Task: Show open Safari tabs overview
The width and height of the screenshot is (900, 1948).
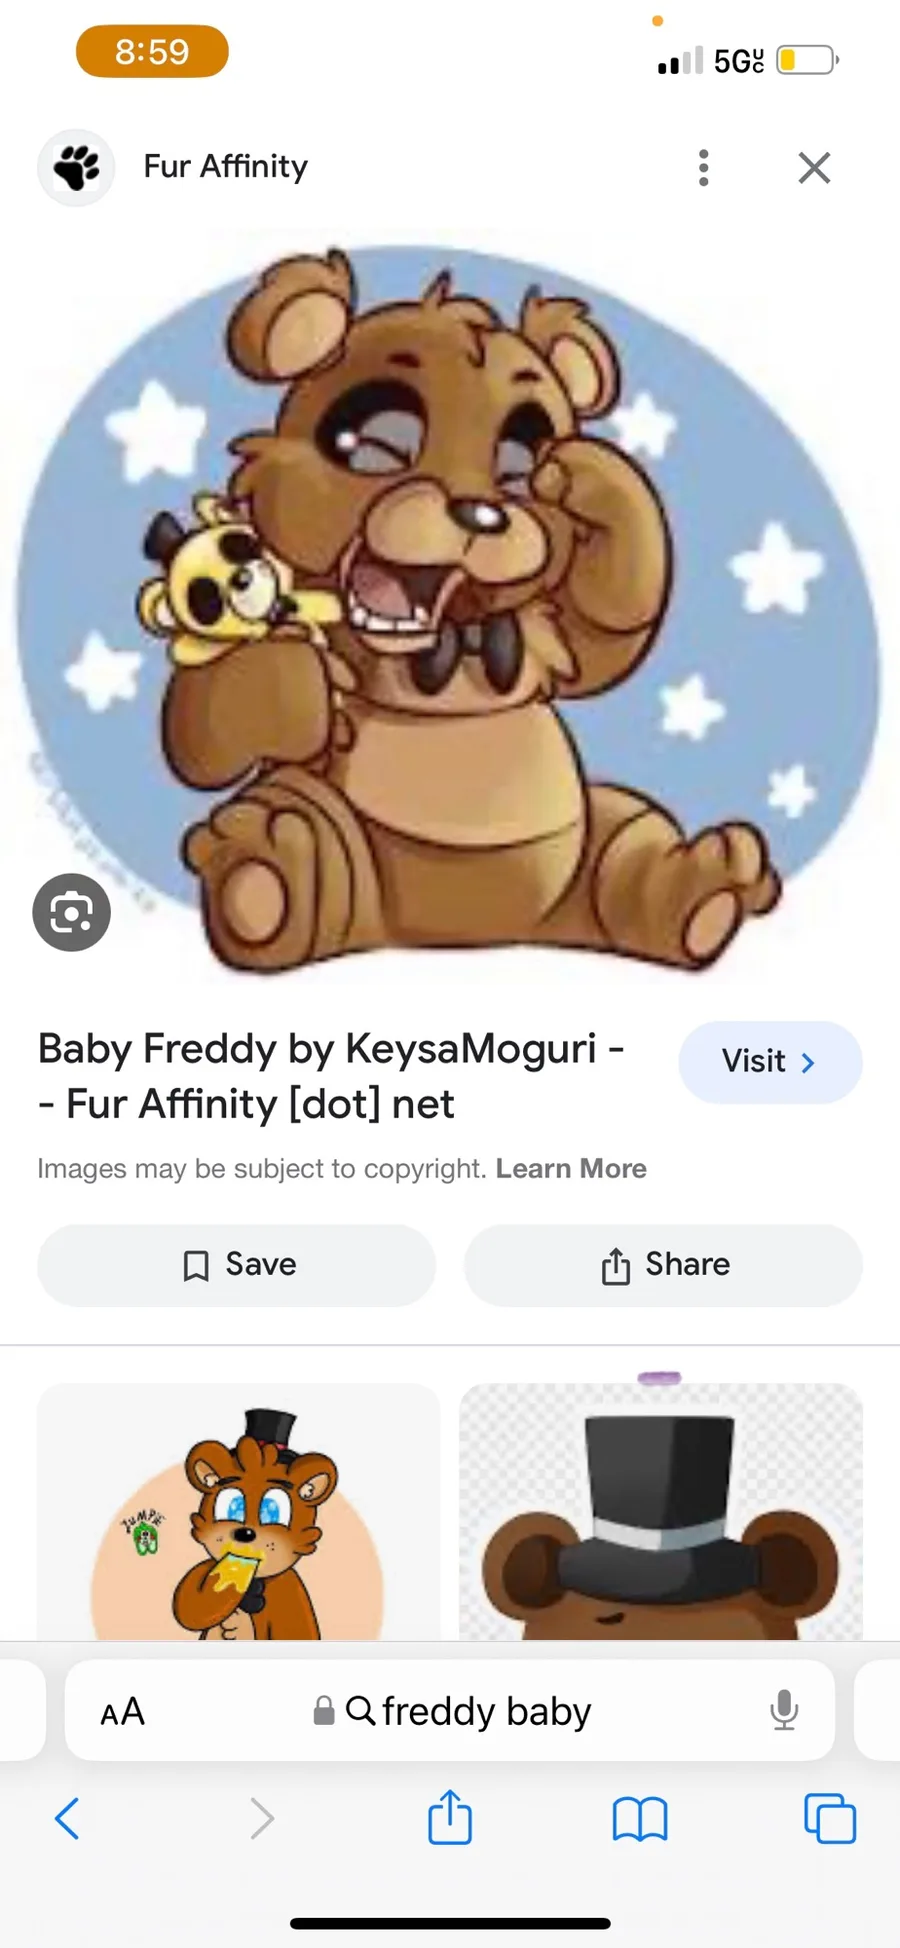Action: point(829,1818)
